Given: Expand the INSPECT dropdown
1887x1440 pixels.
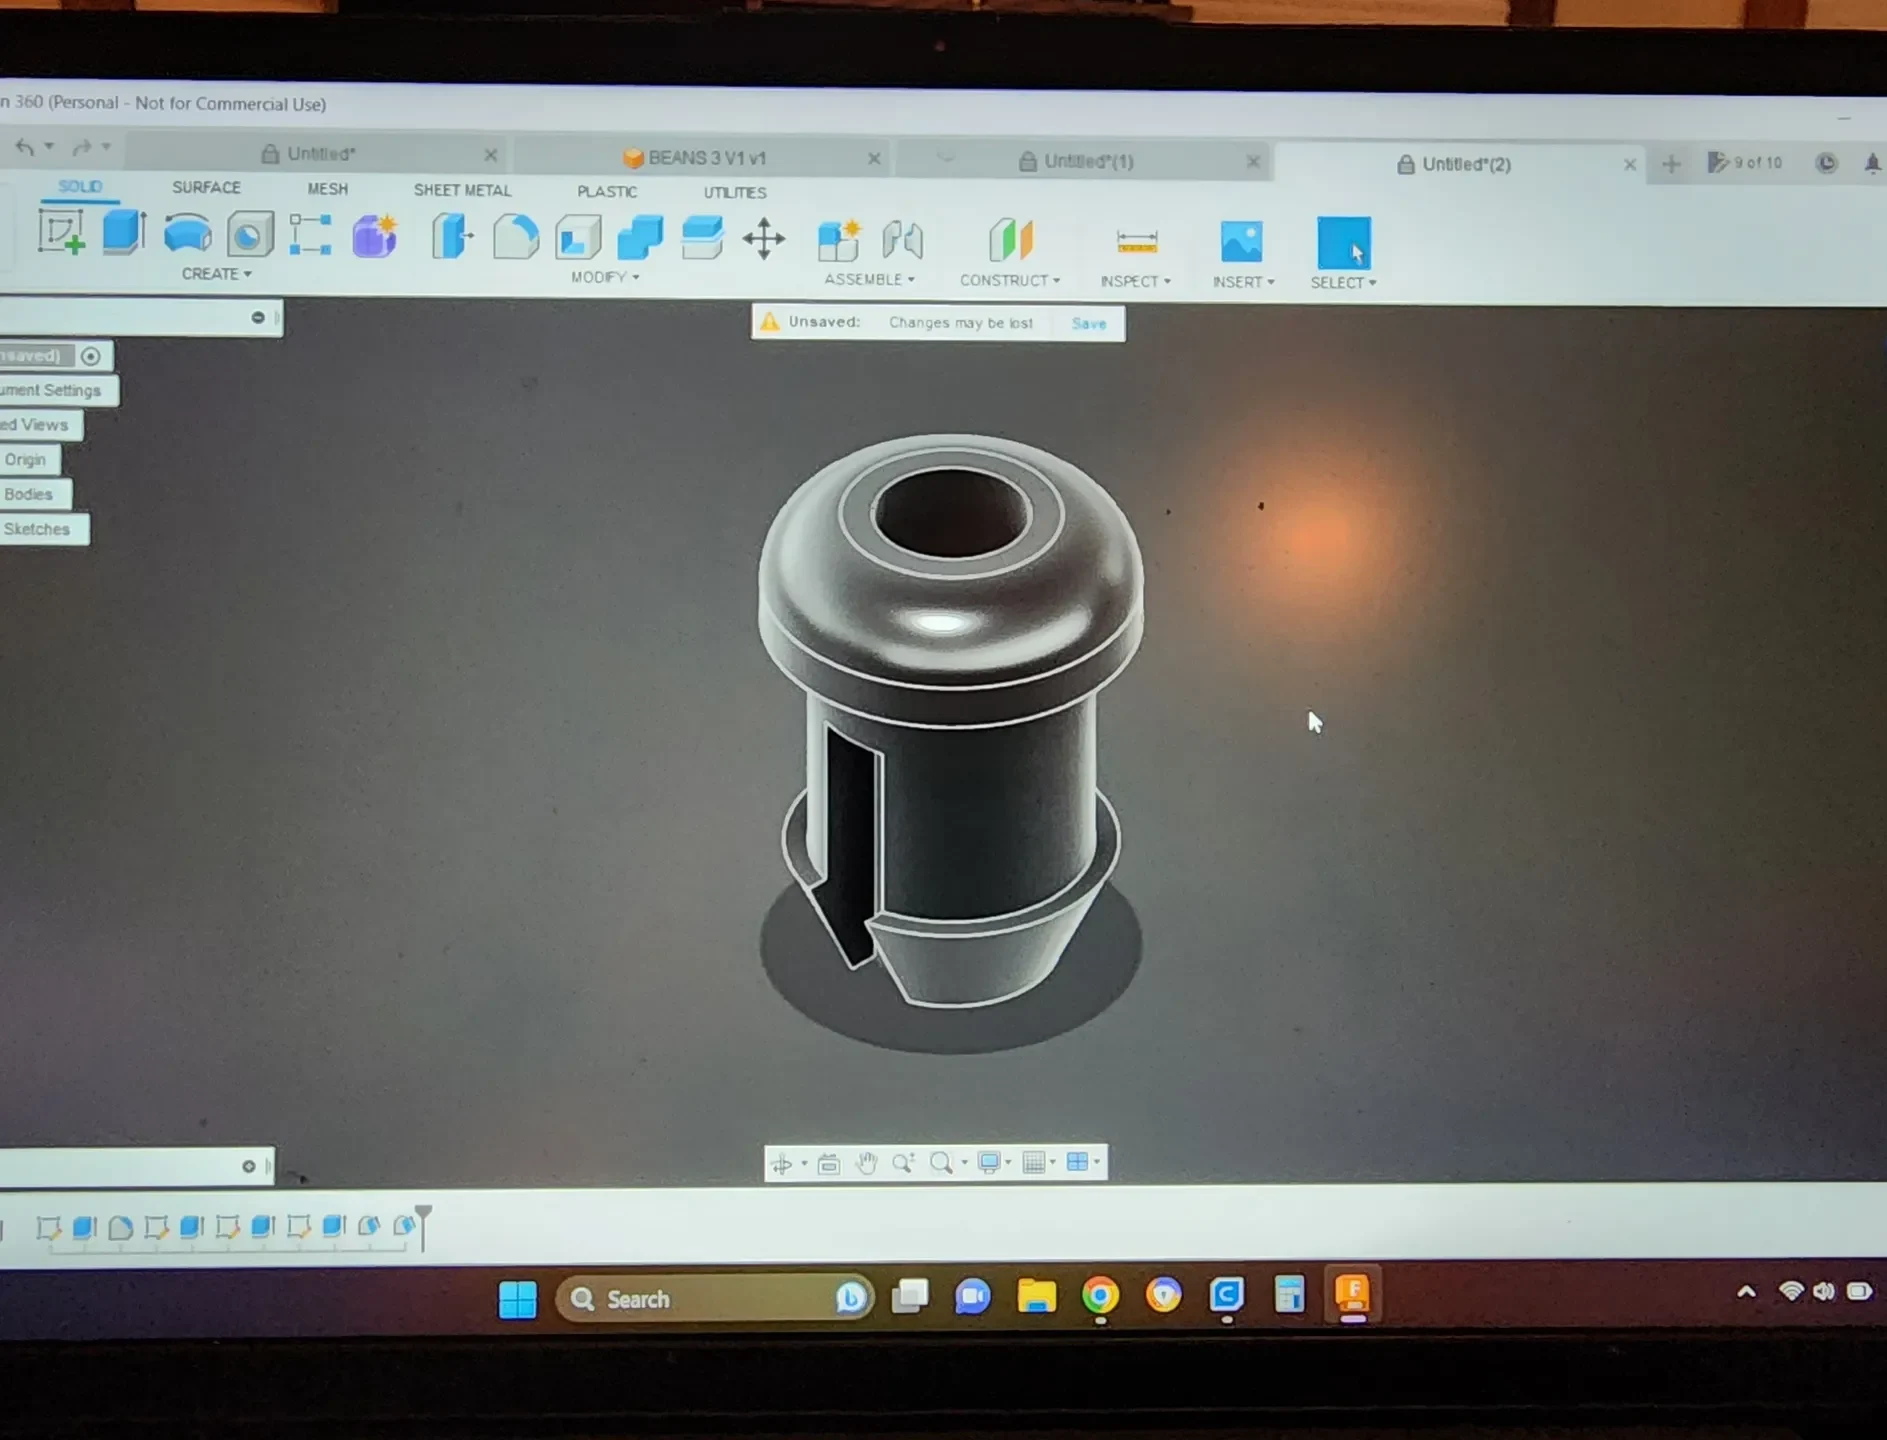Looking at the screenshot, I should coord(1135,281).
